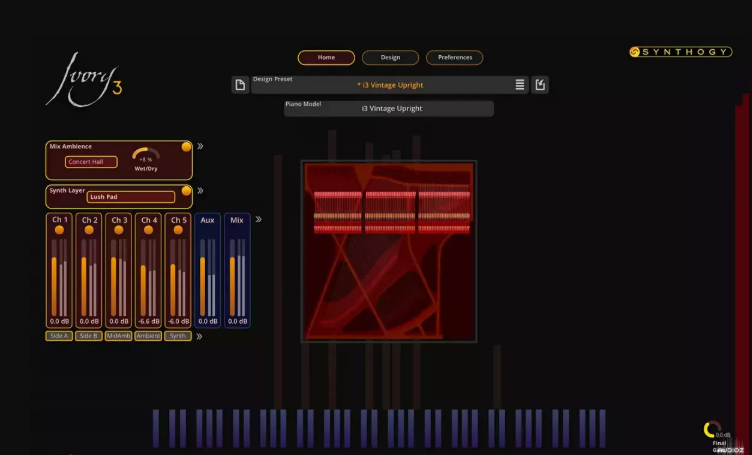
Task: Click the Aux channel fader
Action: [x=202, y=278]
